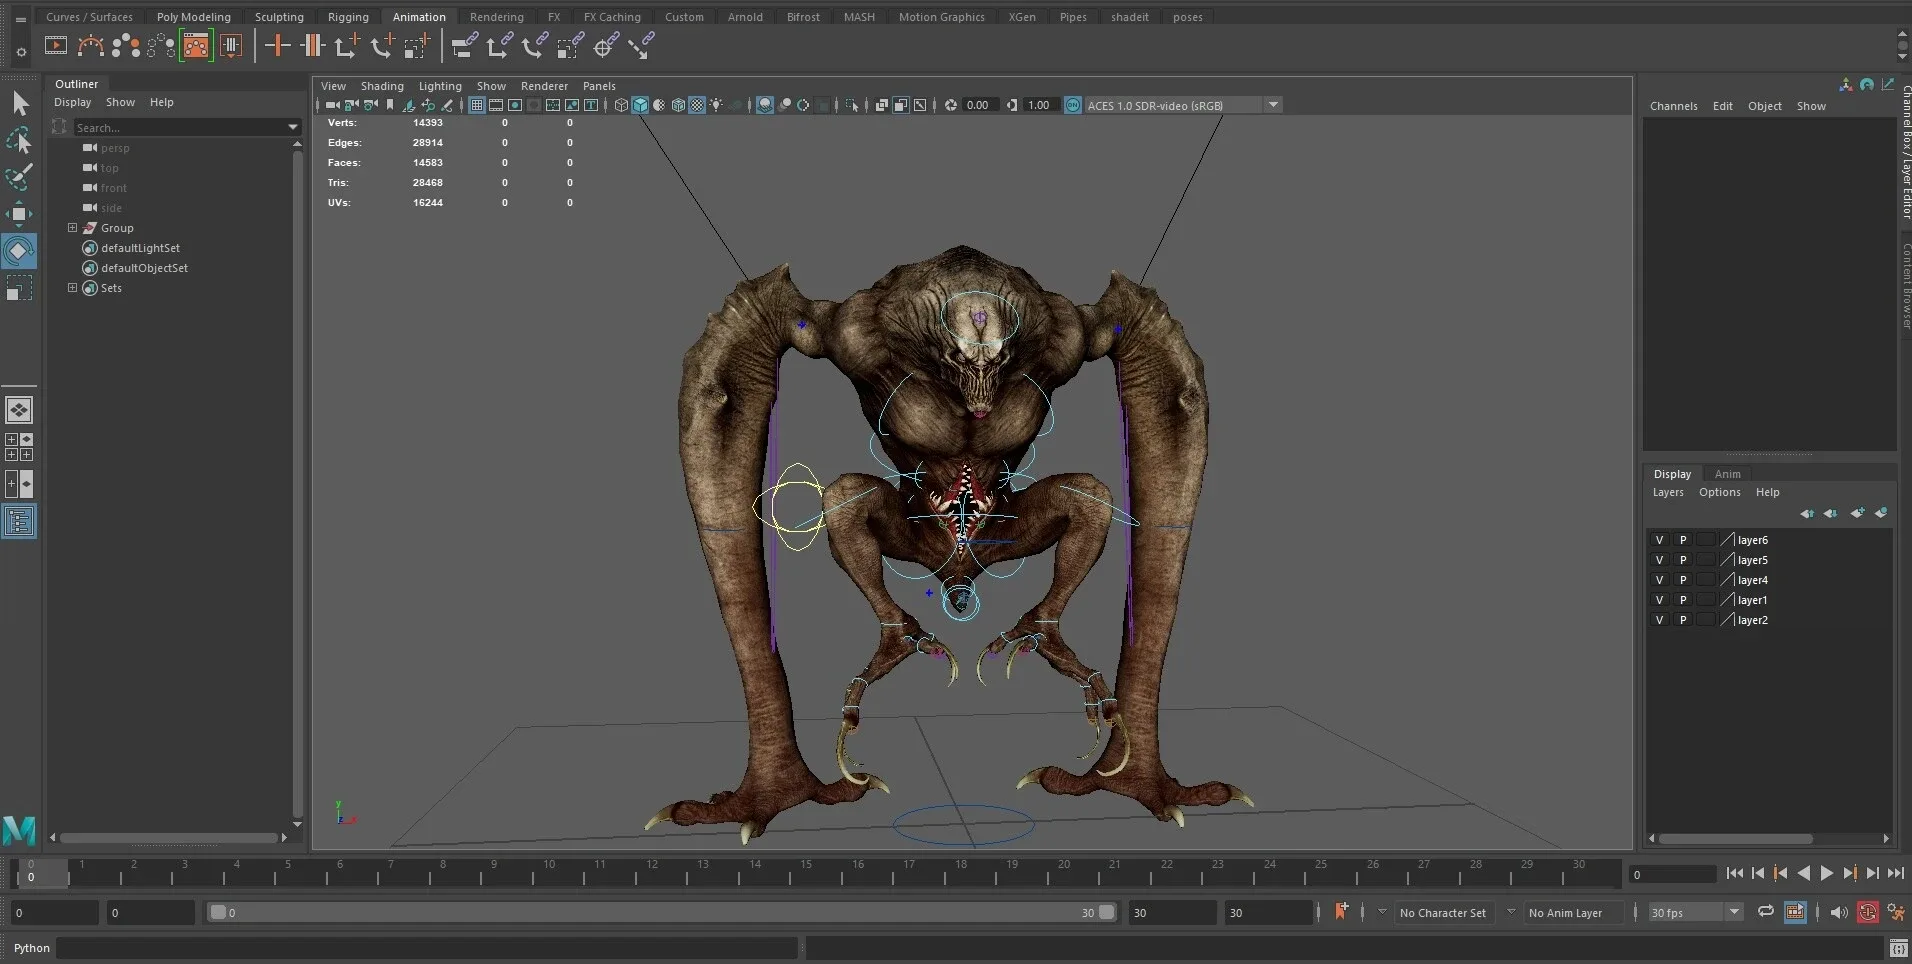
Task: Choose the Scale tool in the toolbox
Action: [19, 288]
